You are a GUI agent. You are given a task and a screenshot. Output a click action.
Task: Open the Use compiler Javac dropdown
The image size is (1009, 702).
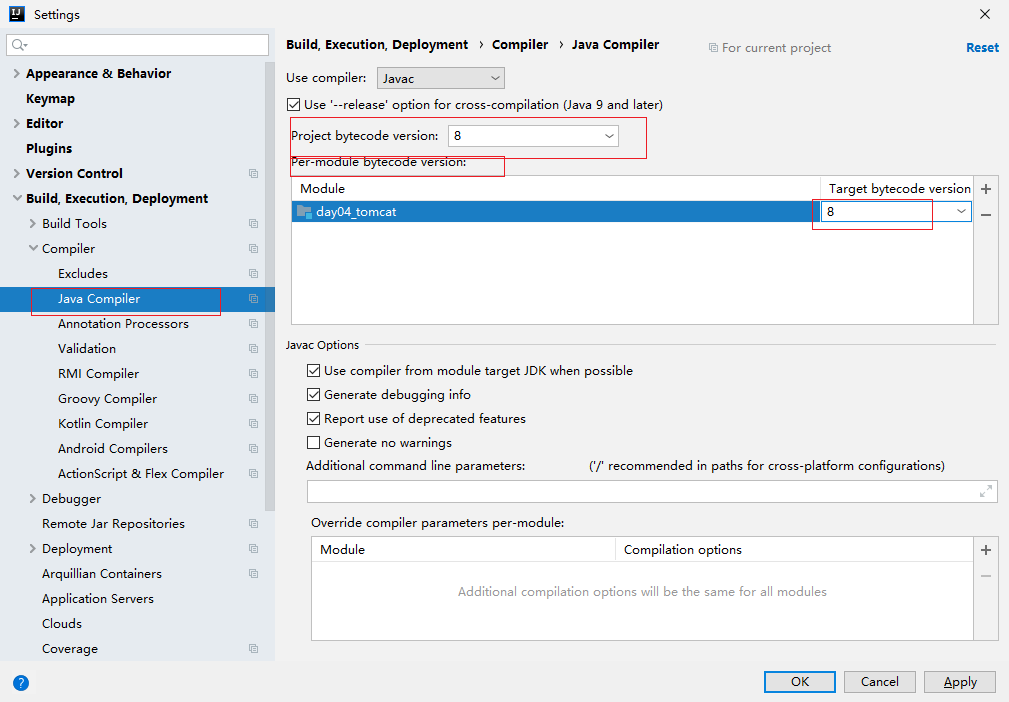point(440,78)
